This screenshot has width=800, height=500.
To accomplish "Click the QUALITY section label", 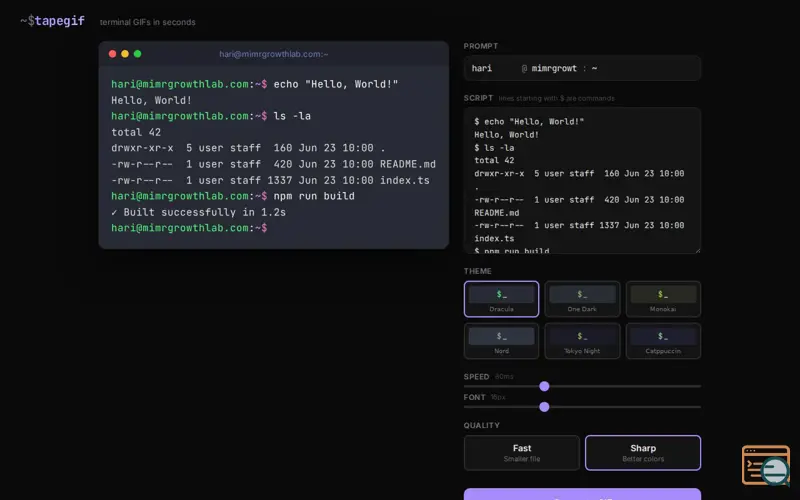I will coord(482,425).
